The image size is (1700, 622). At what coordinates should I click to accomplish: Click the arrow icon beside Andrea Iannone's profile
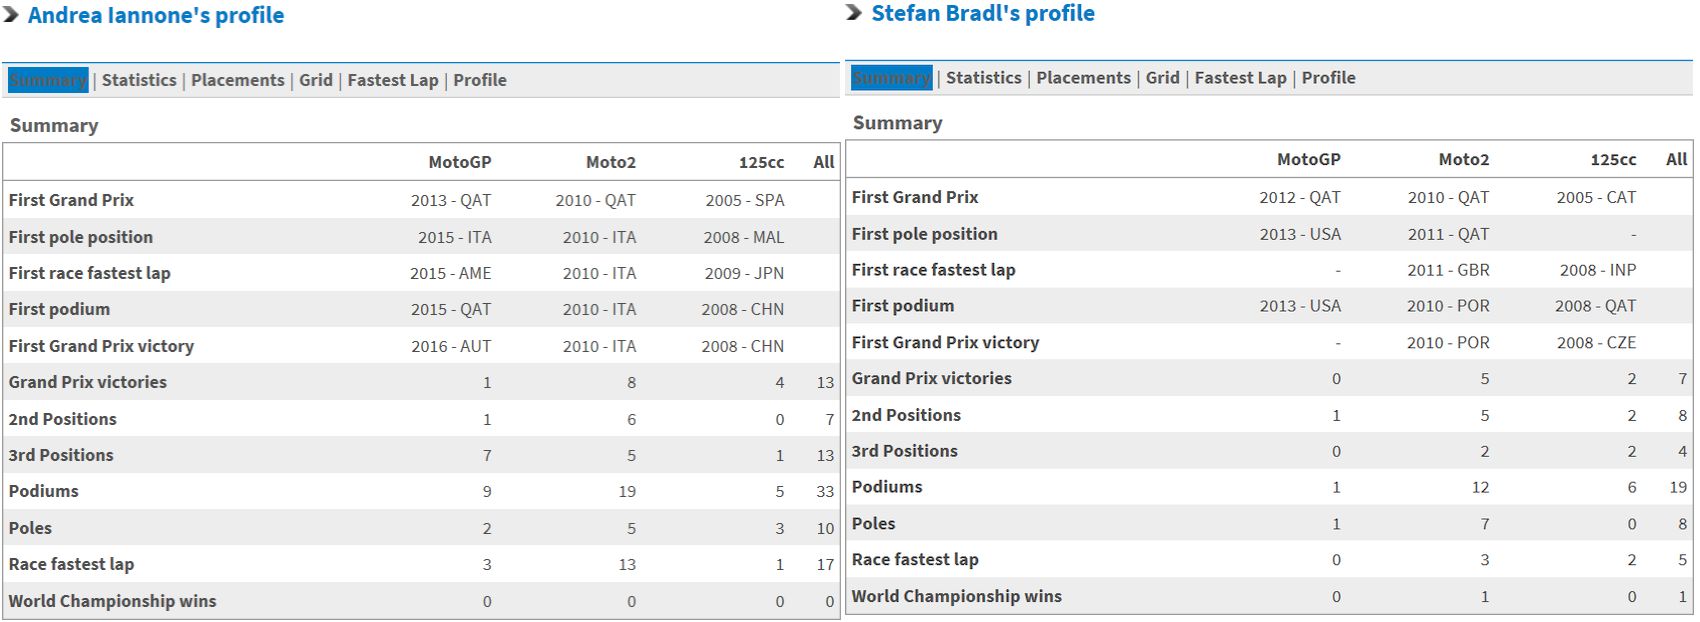(11, 15)
